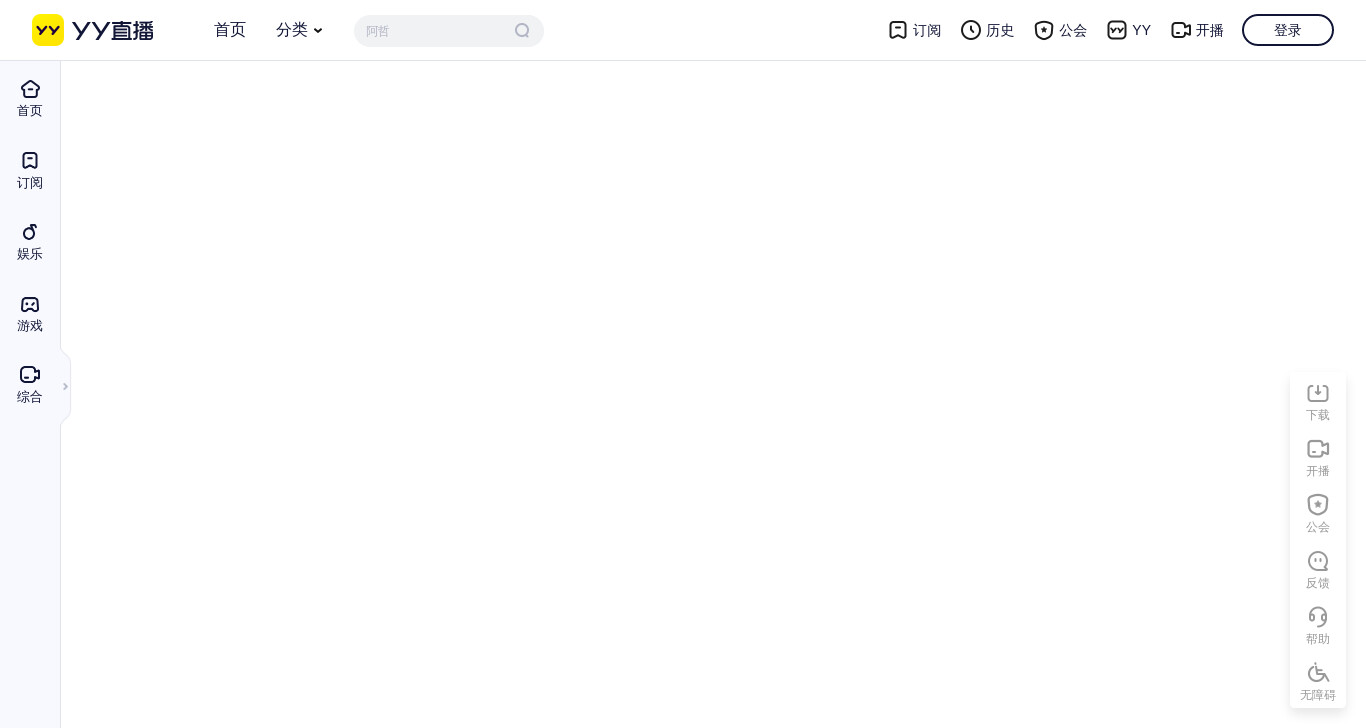The height and width of the screenshot is (728, 1366).
Task: Open 订阅 in the top navigation
Action: pos(915,30)
